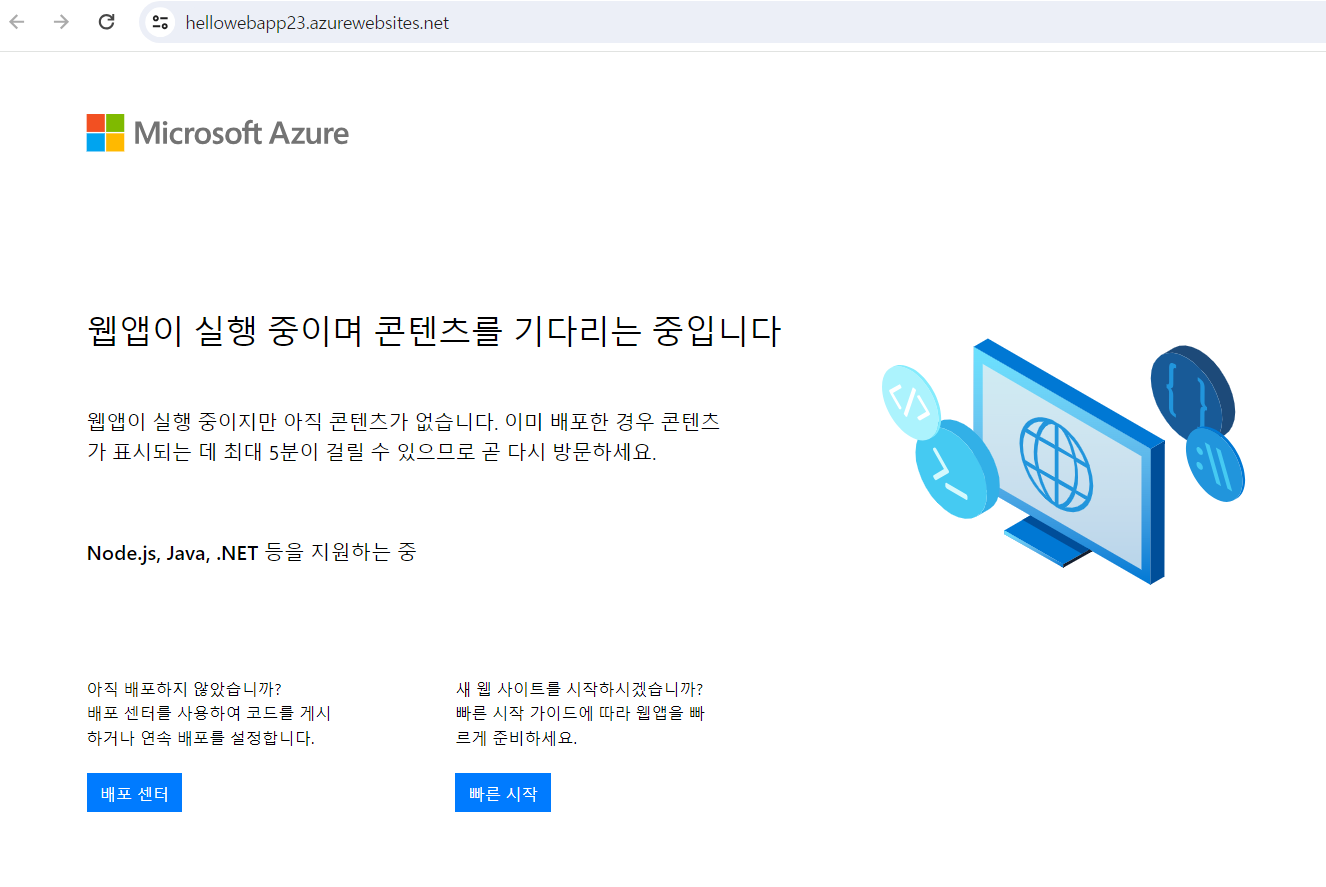Click the text 새 웹 사이트를 시작하시겠습니까?

[x=579, y=689]
